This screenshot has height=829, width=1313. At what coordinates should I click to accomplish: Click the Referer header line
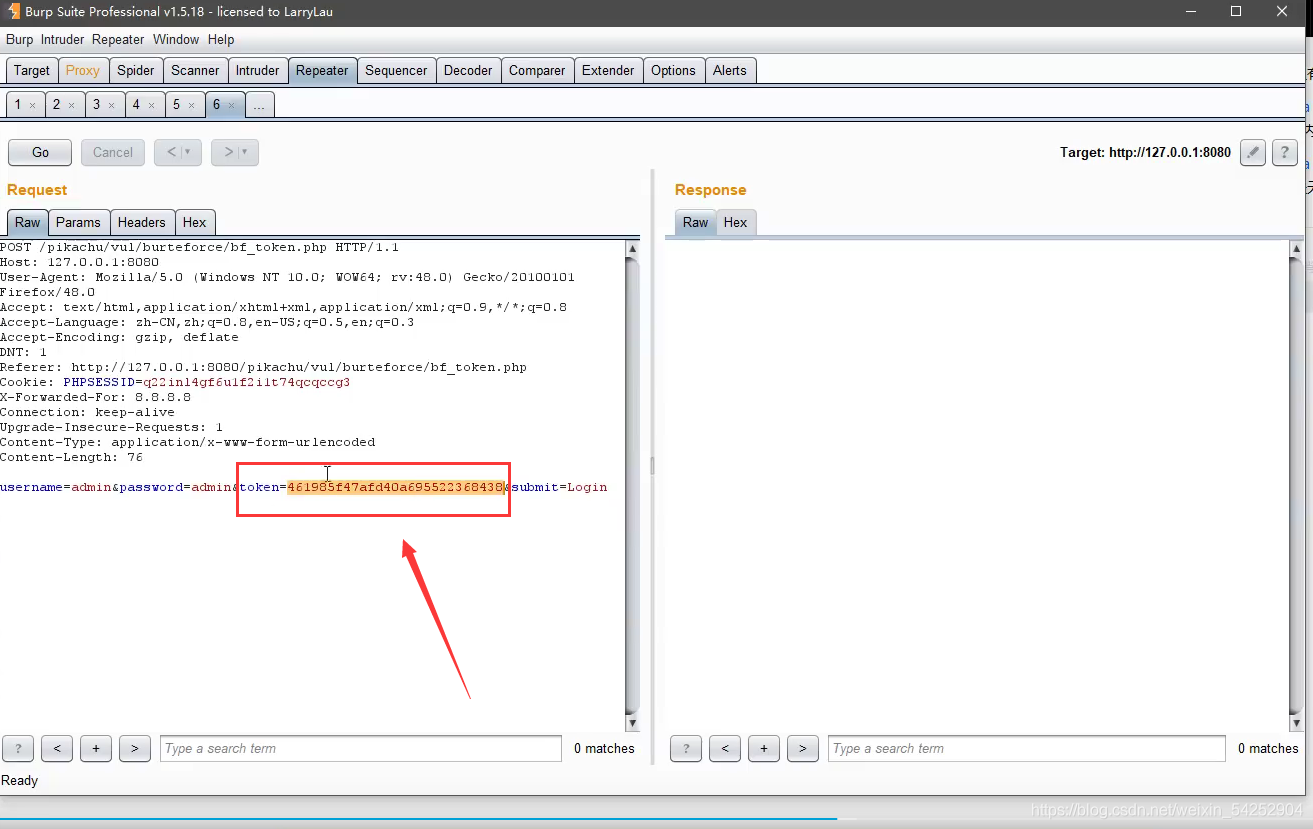point(264,367)
